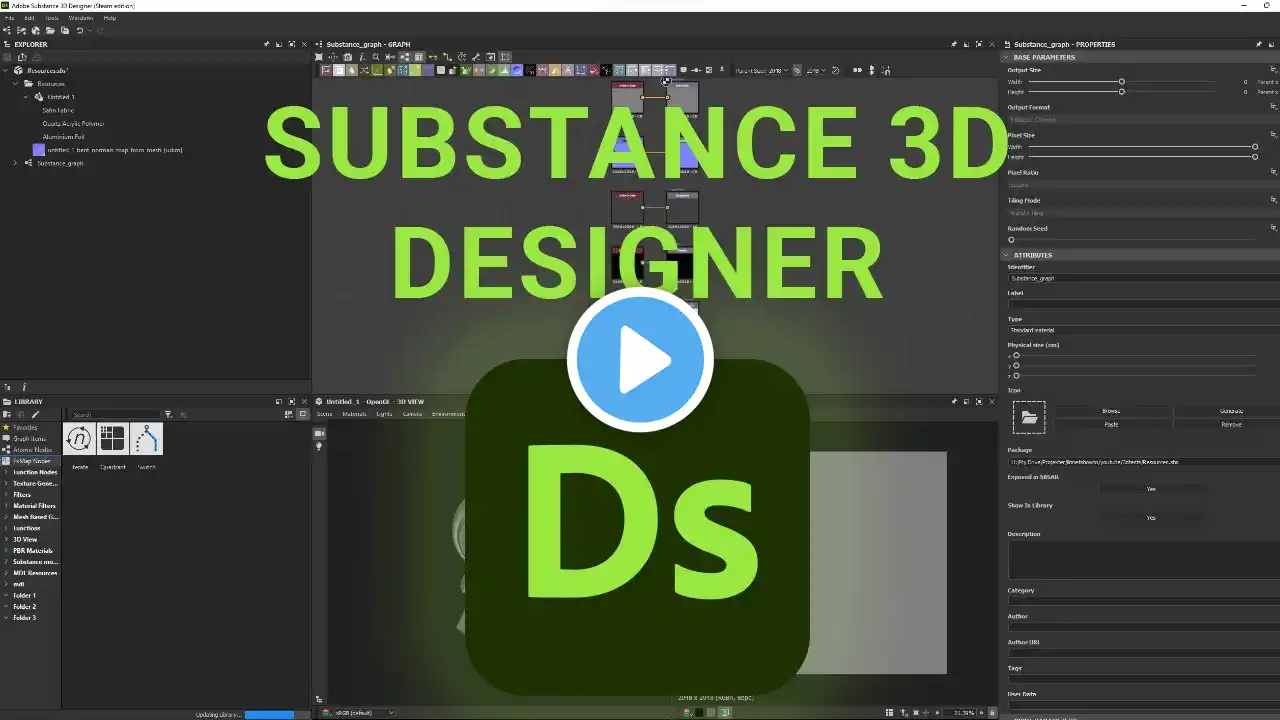Image resolution: width=1280 pixels, height=720 pixels.
Task: Collapse the Resources folder in Explorer
Action: coord(16,84)
